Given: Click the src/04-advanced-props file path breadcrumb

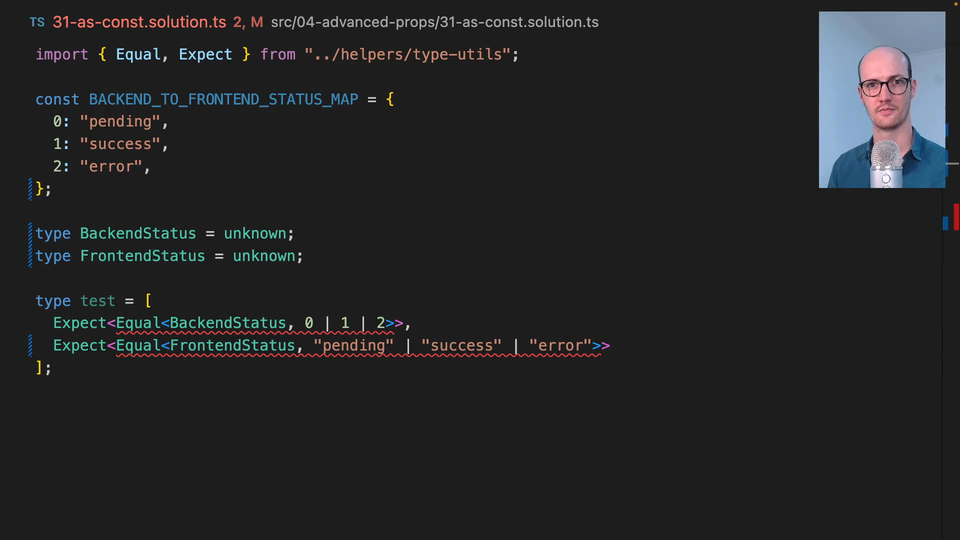Looking at the screenshot, I should (x=435, y=22).
